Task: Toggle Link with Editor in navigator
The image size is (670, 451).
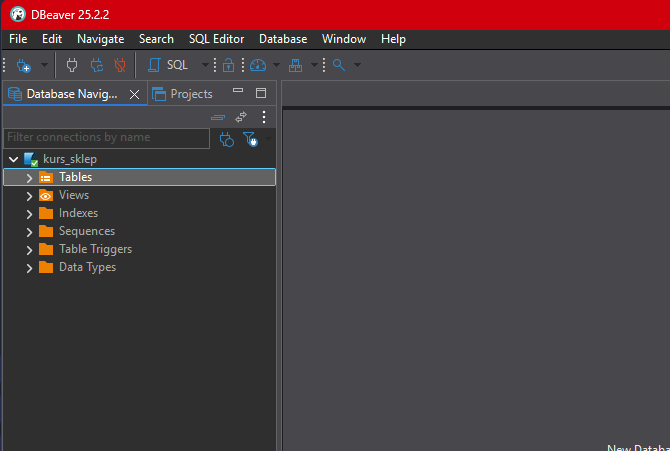Action: click(241, 117)
